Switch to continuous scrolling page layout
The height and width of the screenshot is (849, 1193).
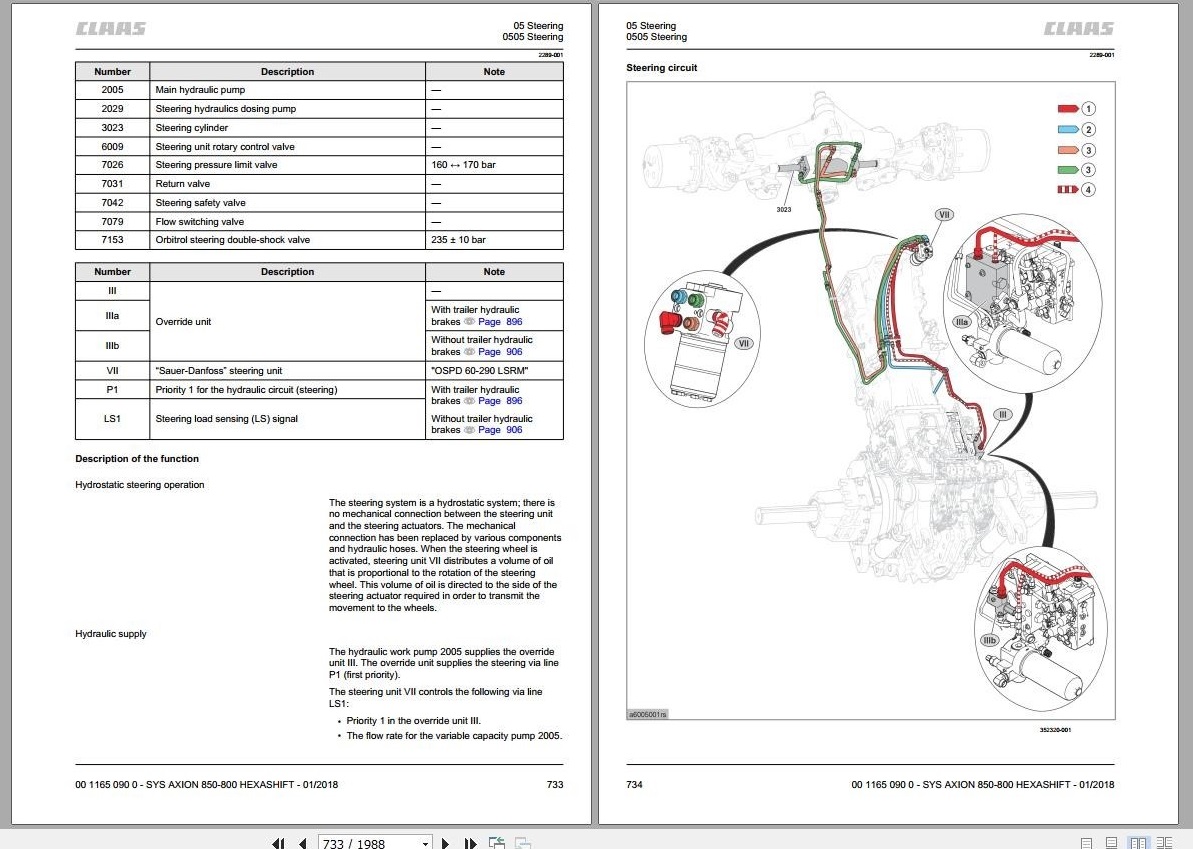click(1112, 843)
